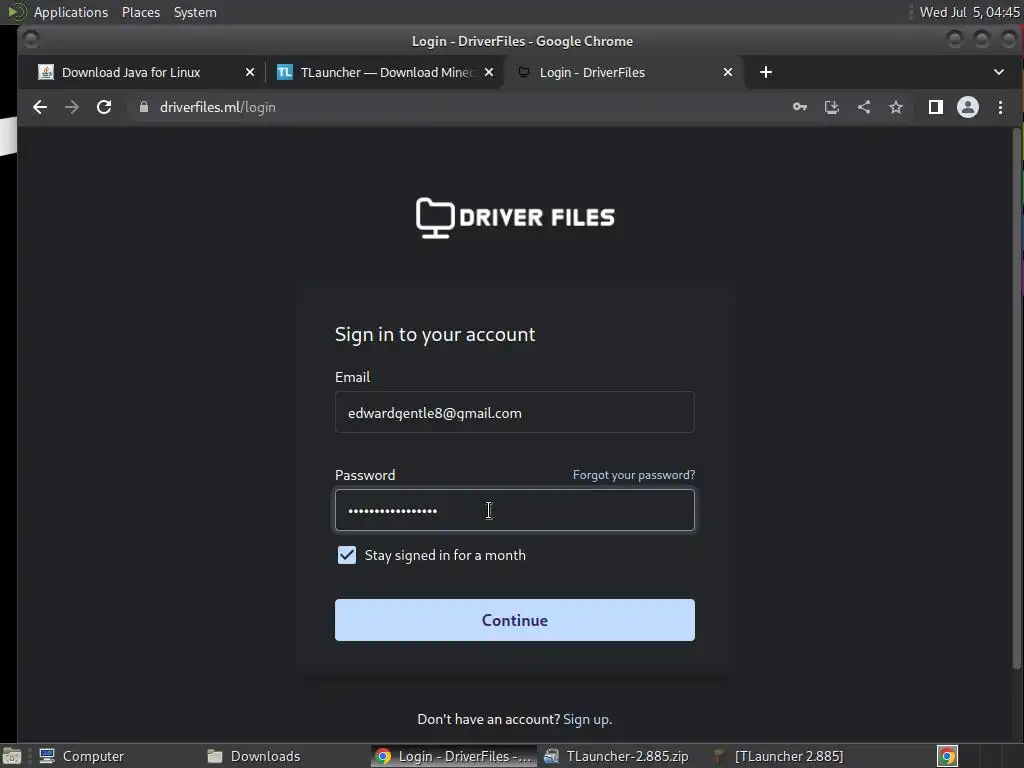Click the Applications menu logo icon
Viewport: 1024px width, 768px height.
pos(17,12)
